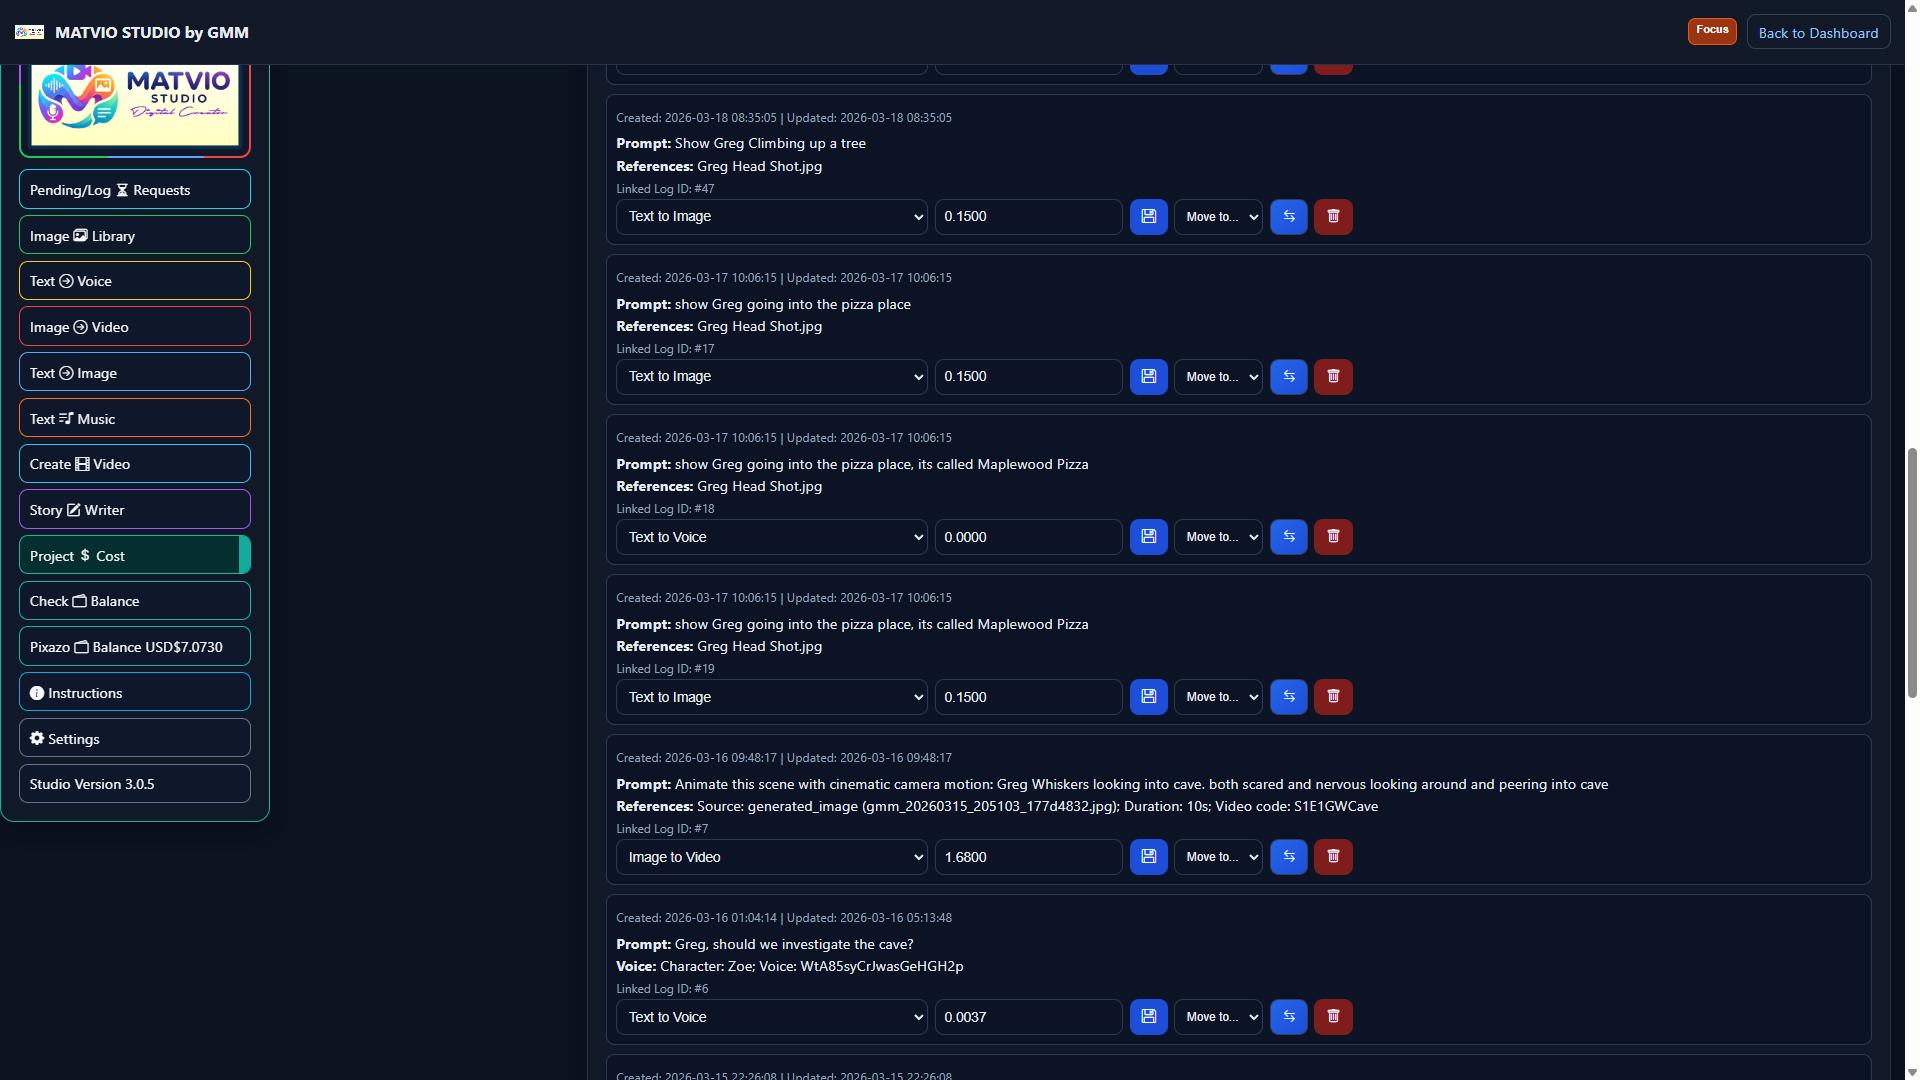Click the MATVIO Studio sidebar logo image
This screenshot has height=1080, width=1920.
pyautogui.click(x=135, y=104)
